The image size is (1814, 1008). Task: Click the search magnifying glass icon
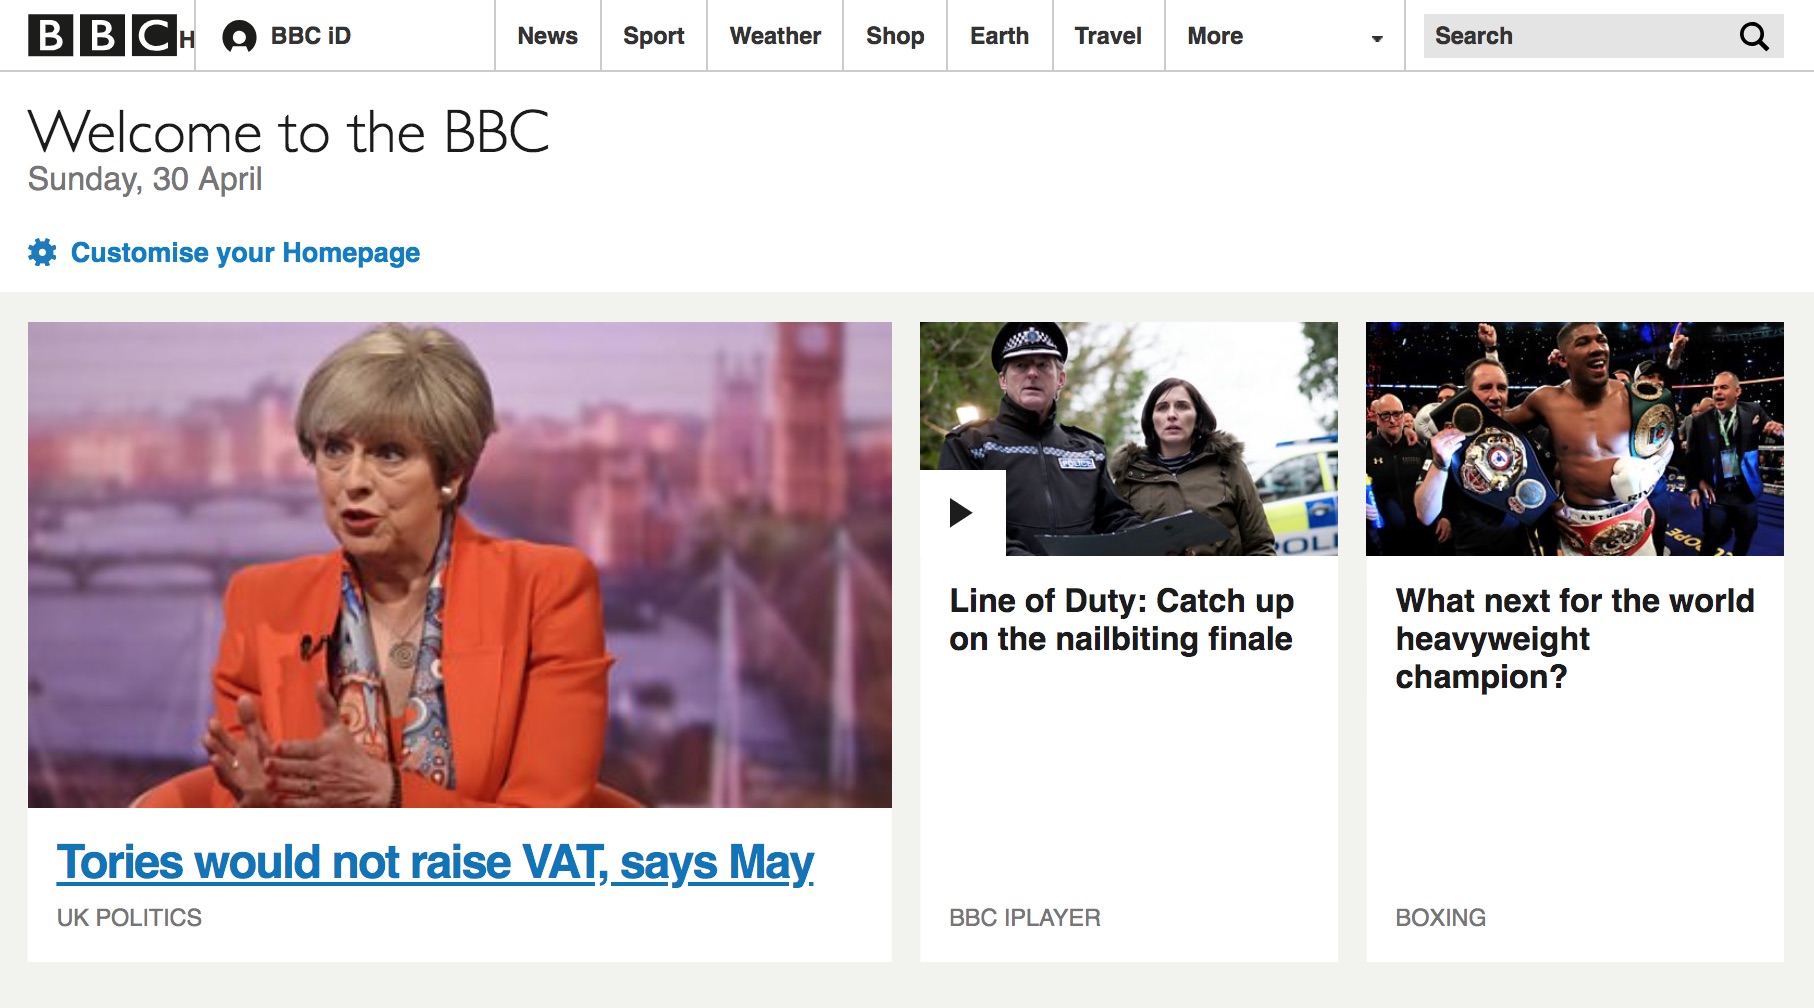coord(1755,36)
